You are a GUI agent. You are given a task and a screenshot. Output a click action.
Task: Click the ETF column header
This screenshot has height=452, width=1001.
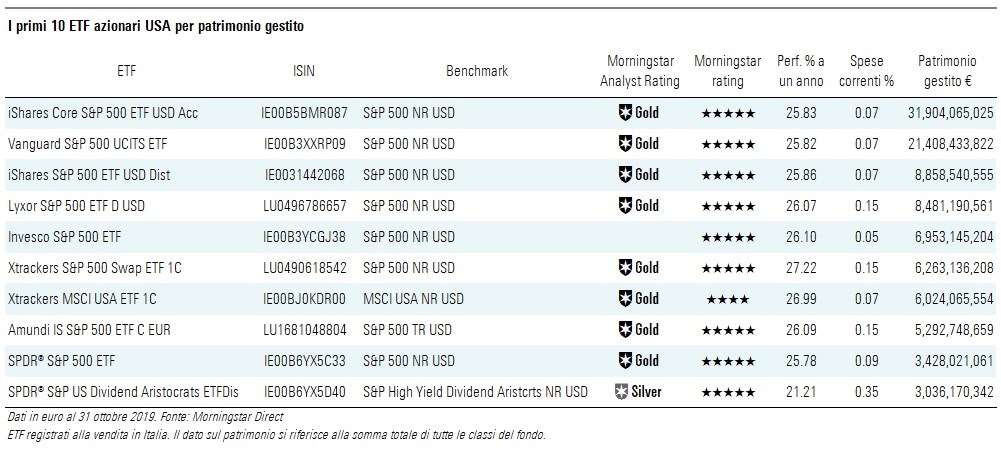[x=127, y=72]
